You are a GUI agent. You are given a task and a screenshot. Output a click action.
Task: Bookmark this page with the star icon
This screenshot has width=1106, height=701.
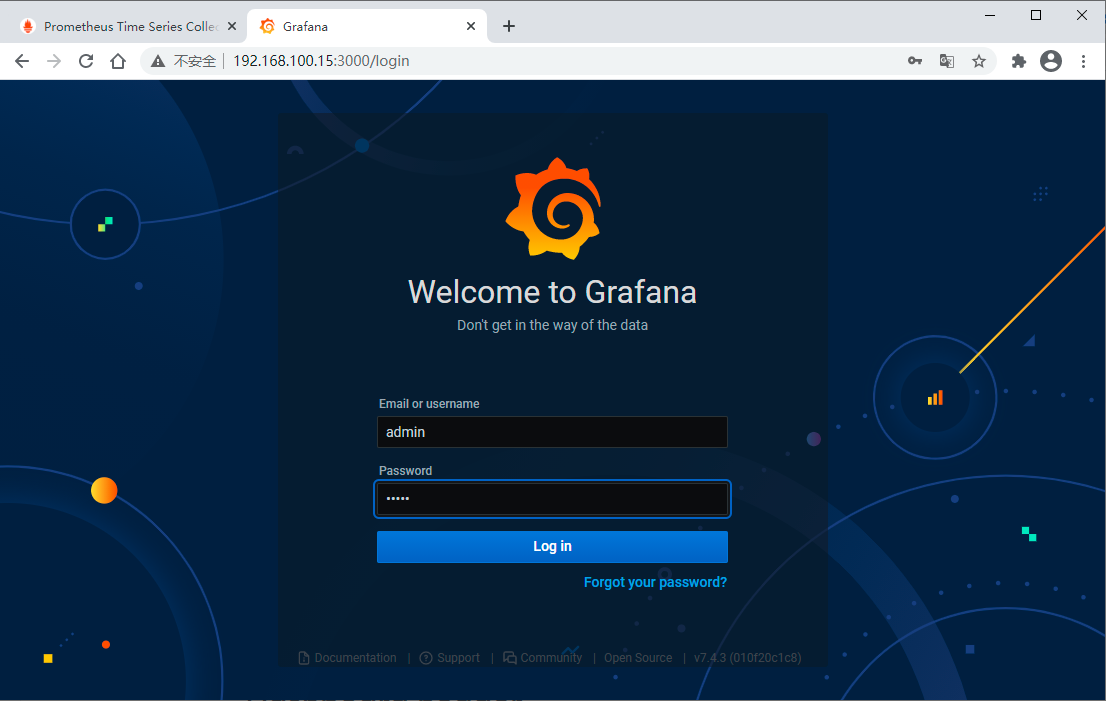tap(979, 61)
